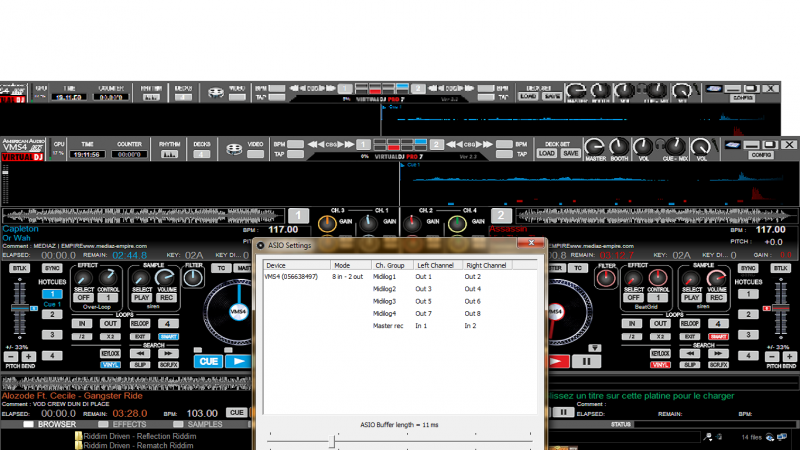Click the film reel video icon
Image resolution: width=800 pixels, height=450 pixels.
(234, 149)
